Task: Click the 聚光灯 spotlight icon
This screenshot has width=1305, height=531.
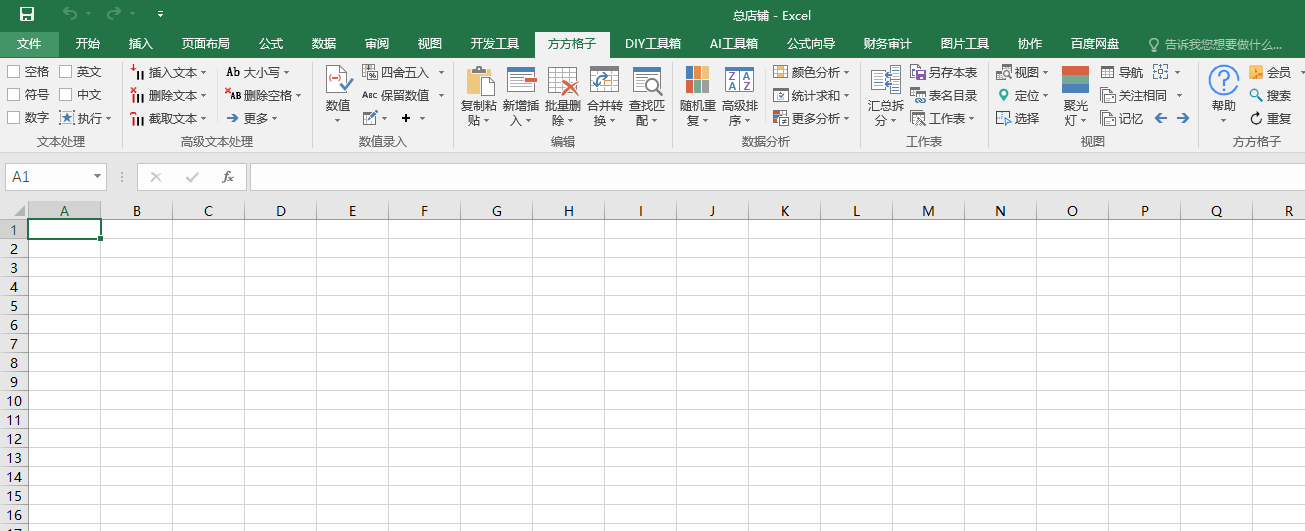Action: pos(1075,81)
